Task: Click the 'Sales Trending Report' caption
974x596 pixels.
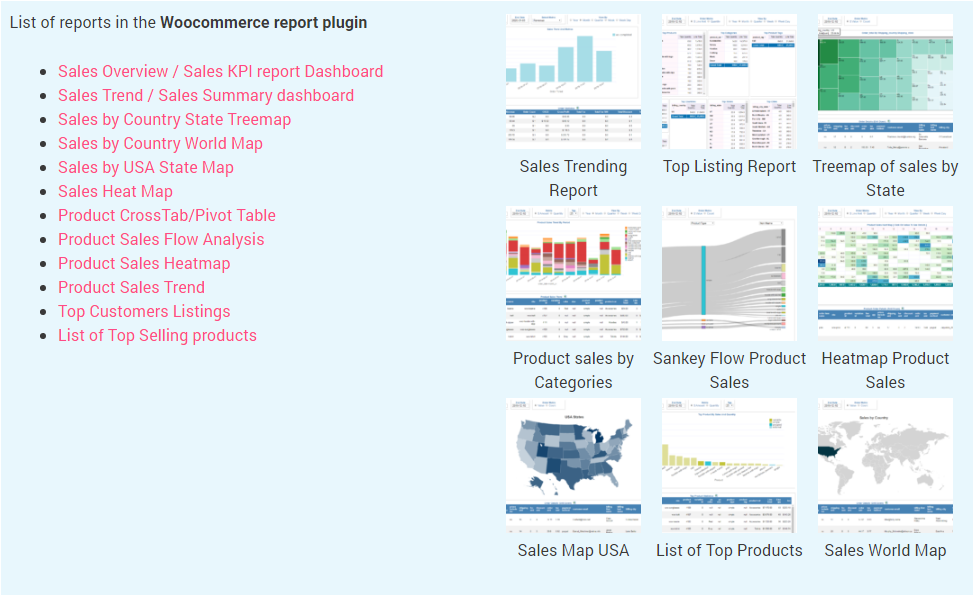Action: point(573,178)
